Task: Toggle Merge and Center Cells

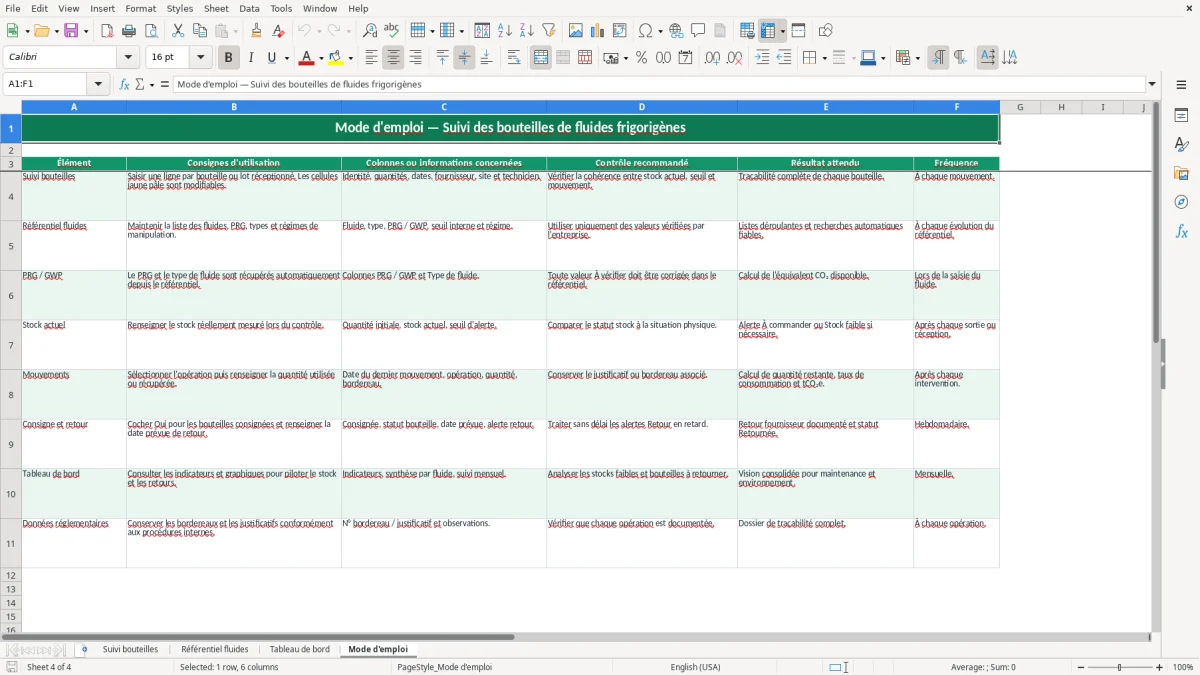Action: [541, 58]
